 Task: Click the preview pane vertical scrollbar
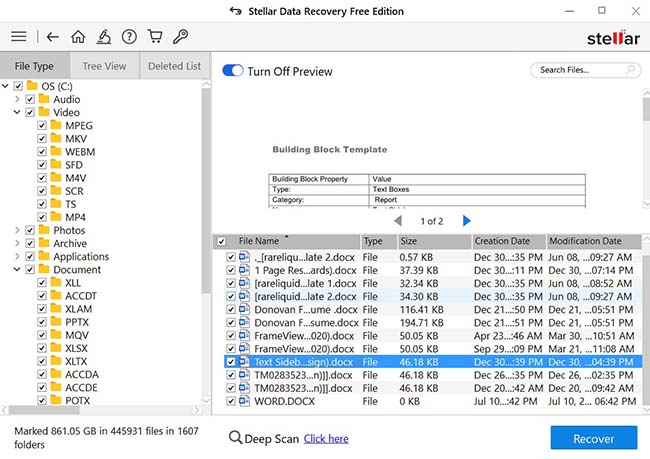[x=646, y=109]
